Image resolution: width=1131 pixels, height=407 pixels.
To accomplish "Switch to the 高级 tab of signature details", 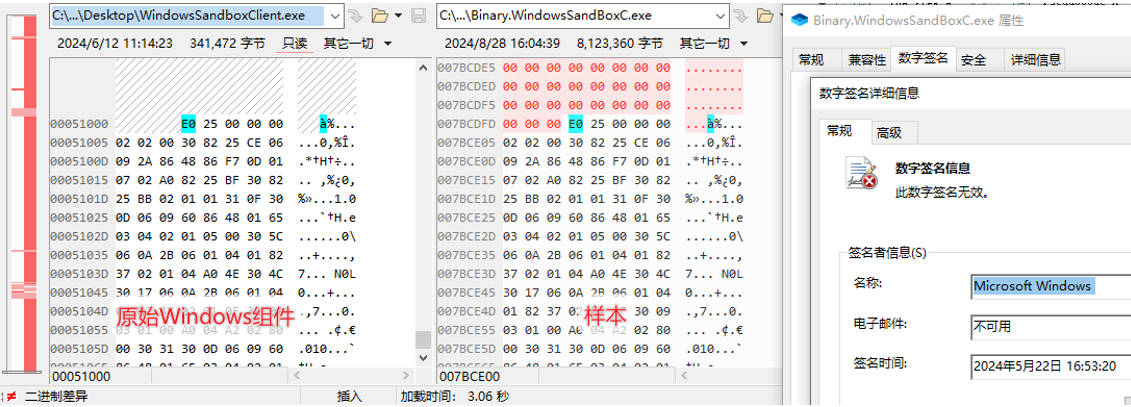I will coord(889,133).
